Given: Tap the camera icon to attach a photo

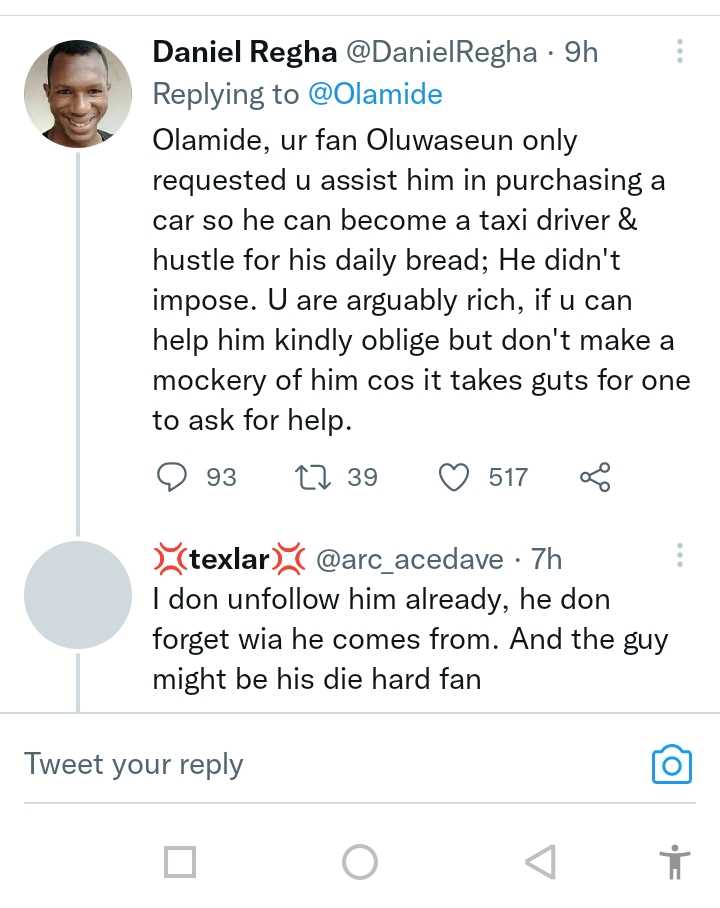Looking at the screenshot, I should click(672, 765).
